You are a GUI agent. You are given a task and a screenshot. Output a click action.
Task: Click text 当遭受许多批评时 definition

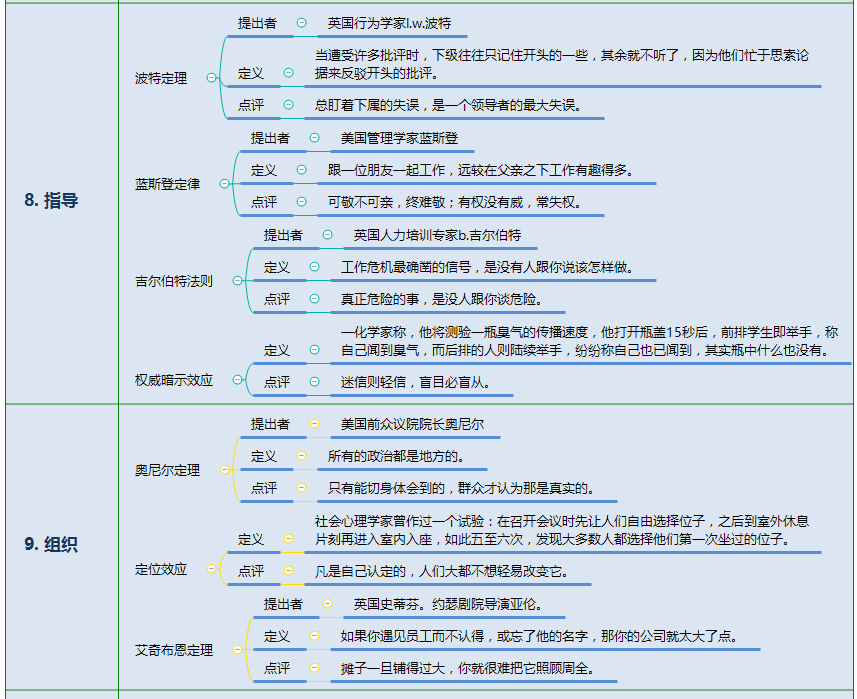[562, 64]
